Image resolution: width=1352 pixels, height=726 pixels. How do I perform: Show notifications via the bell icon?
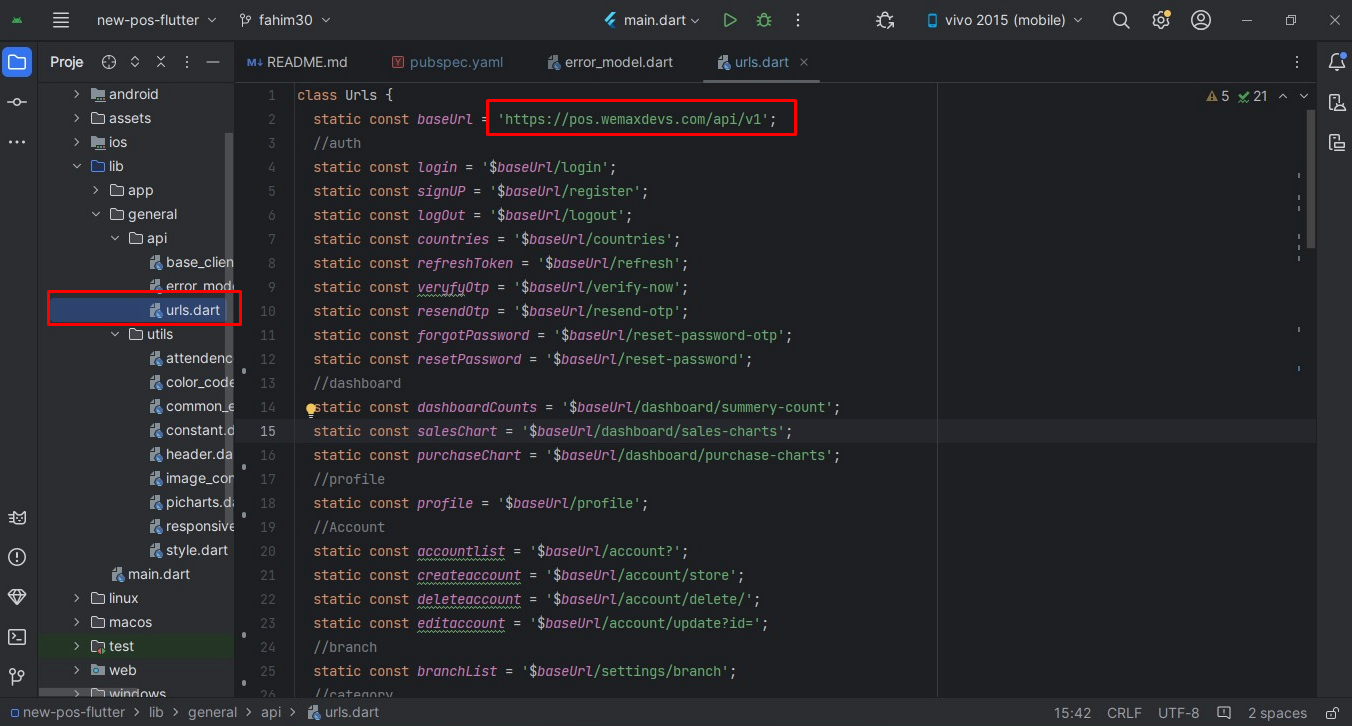[x=1337, y=62]
